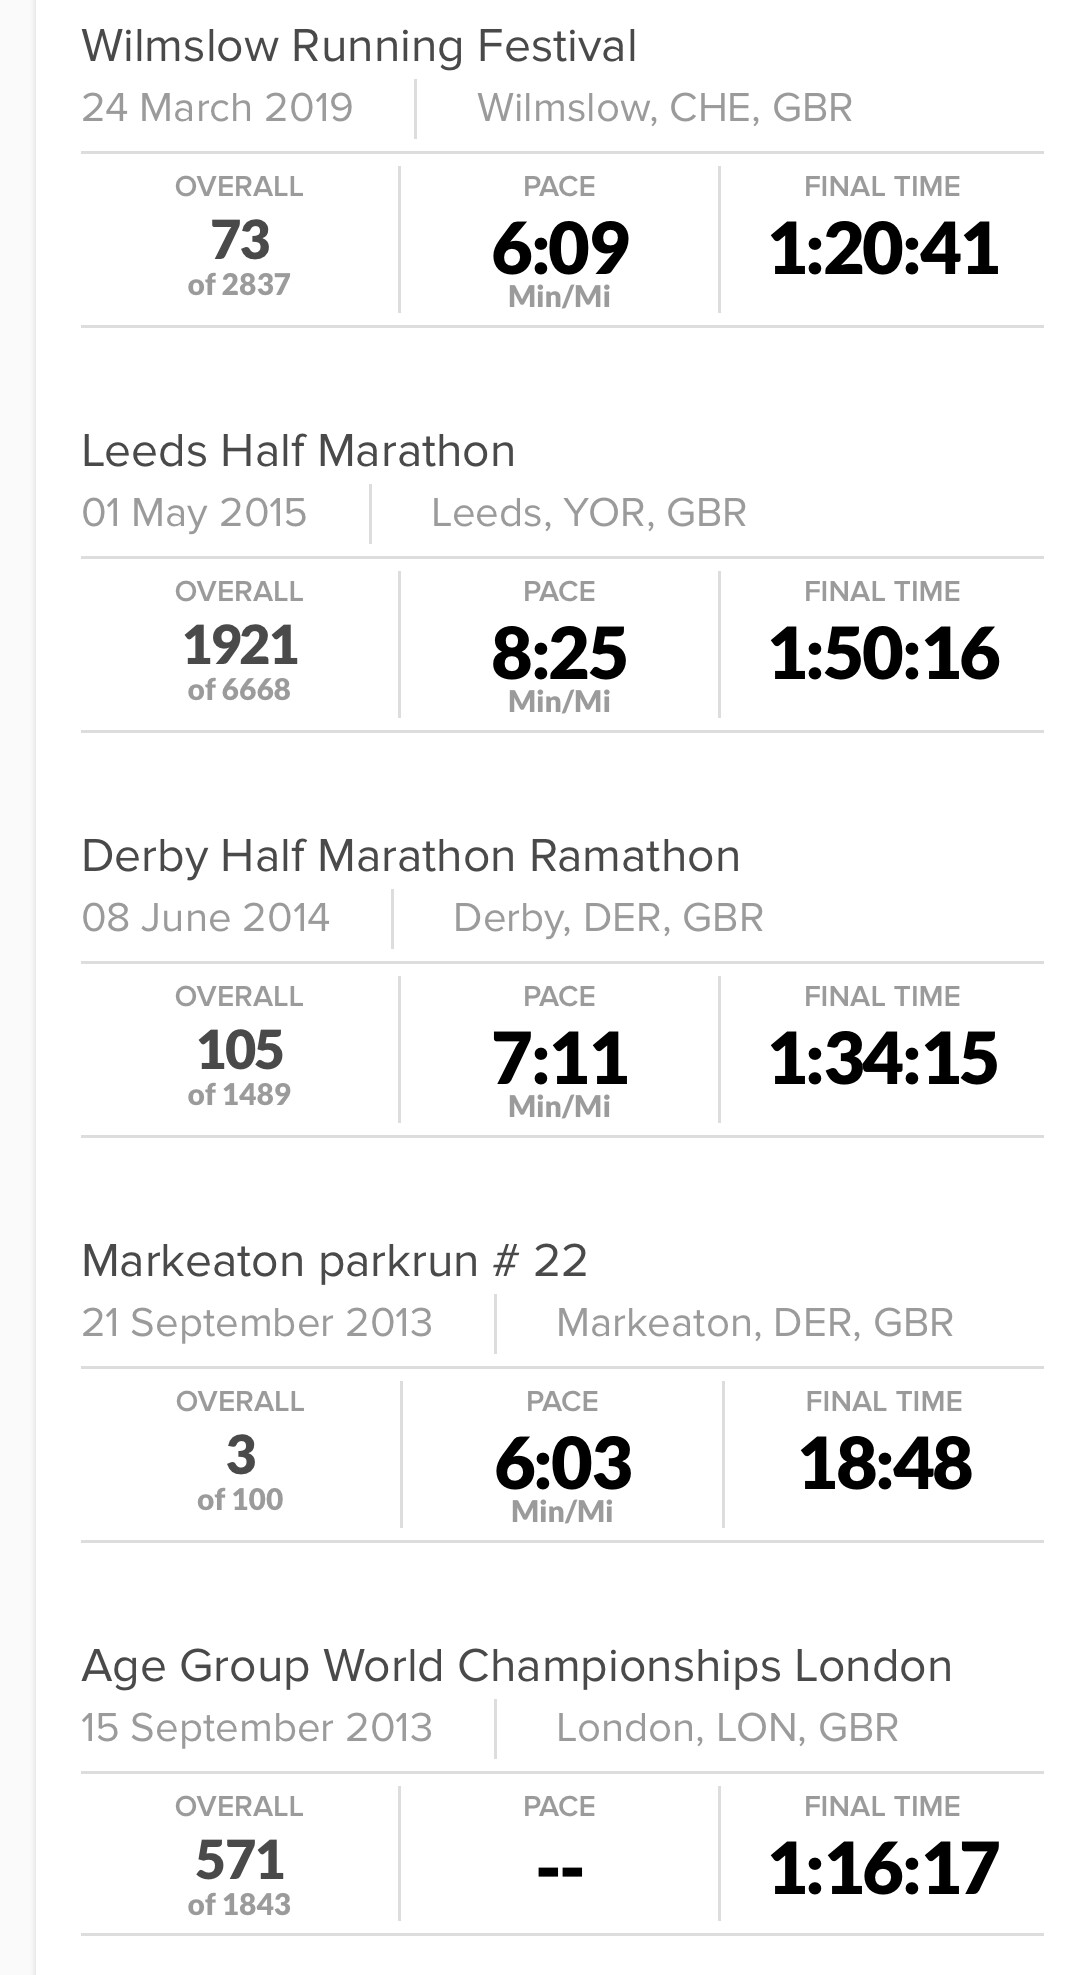This screenshot has width=1074, height=1975.
Task: Open Markeaton parkrun # 22 result
Action: click(334, 1262)
